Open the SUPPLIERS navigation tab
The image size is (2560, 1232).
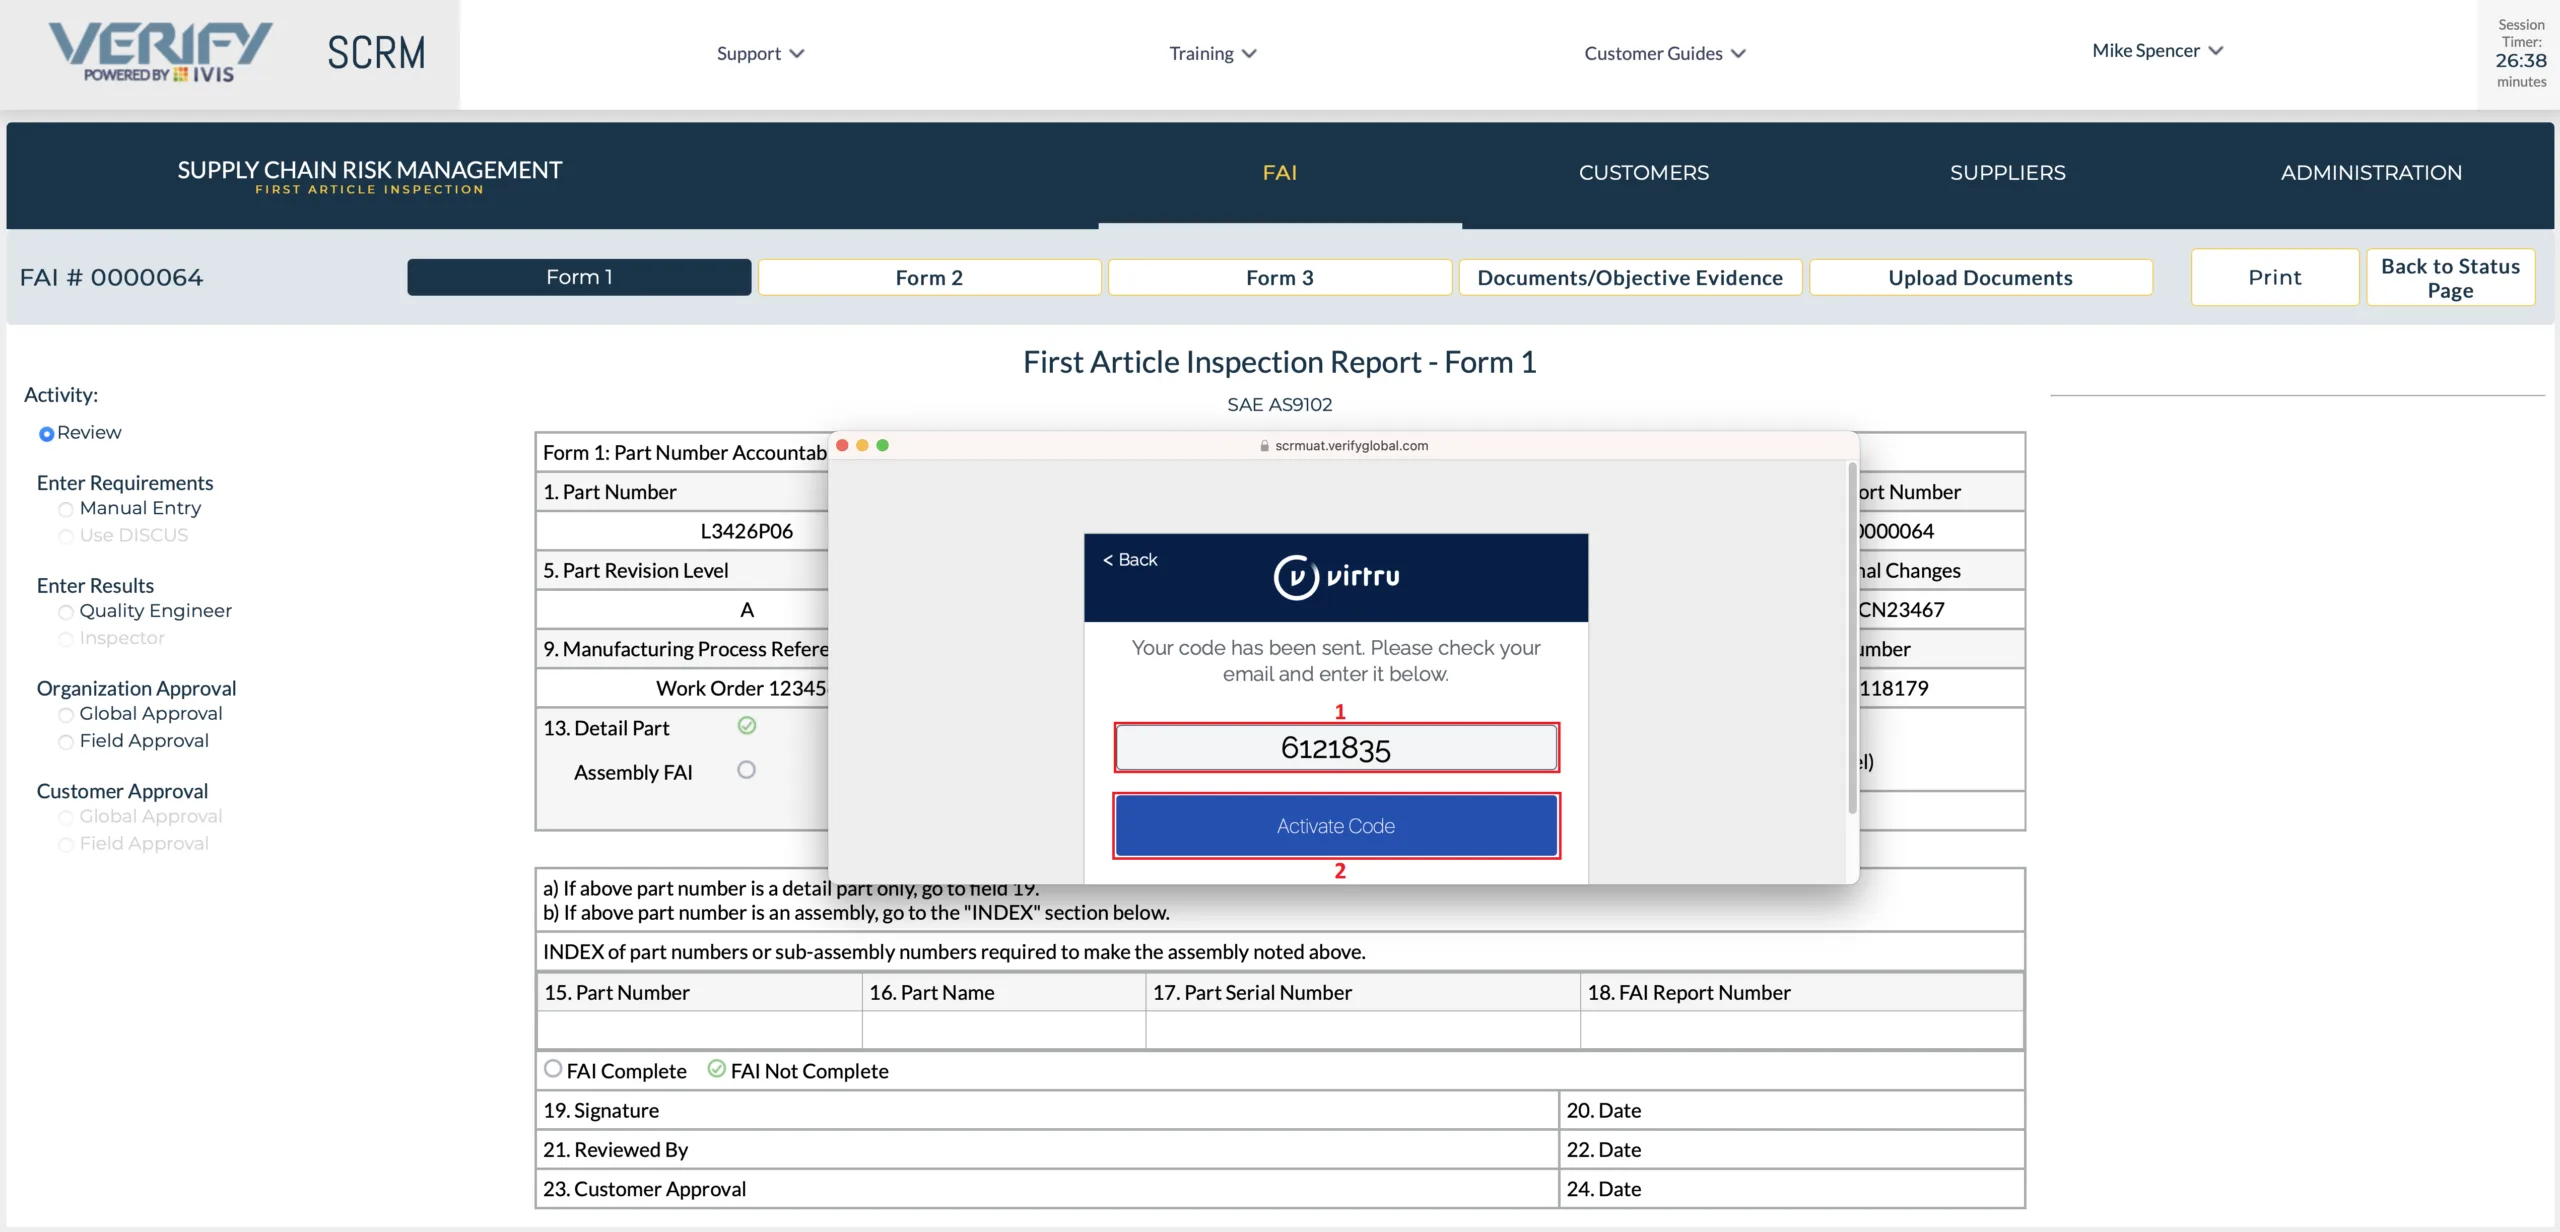pyautogui.click(x=2007, y=173)
